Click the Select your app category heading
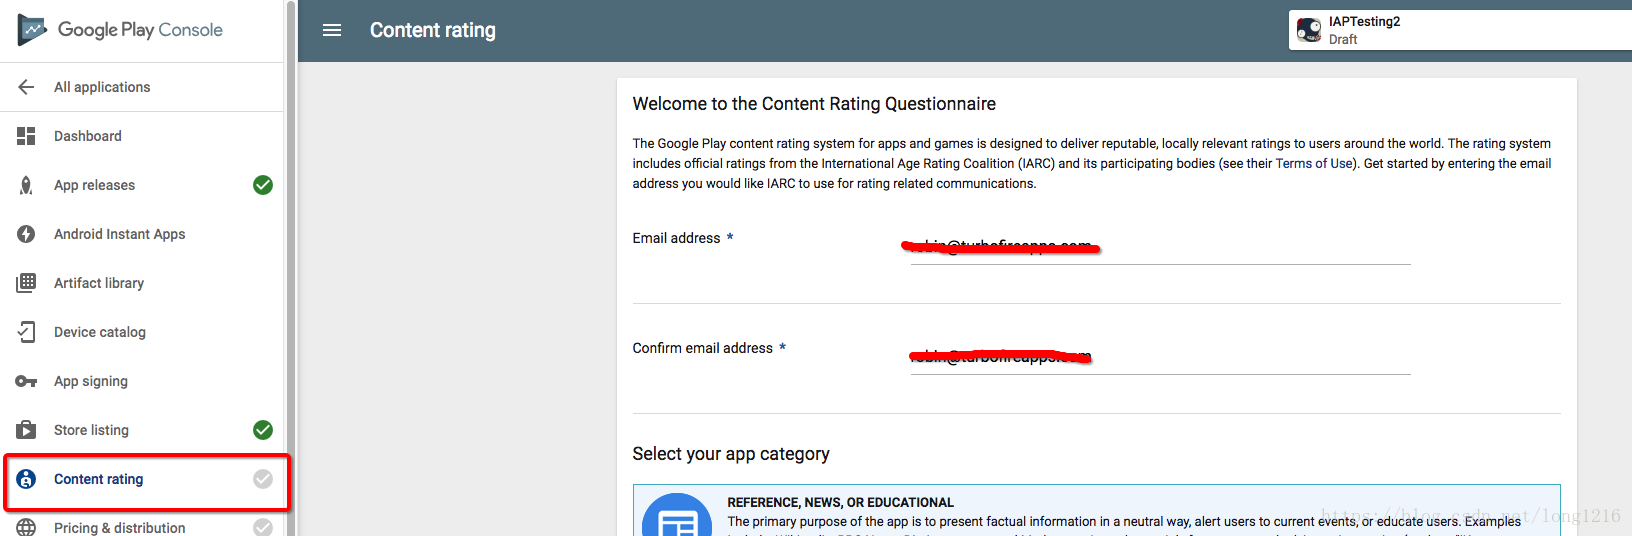 pyautogui.click(x=731, y=454)
